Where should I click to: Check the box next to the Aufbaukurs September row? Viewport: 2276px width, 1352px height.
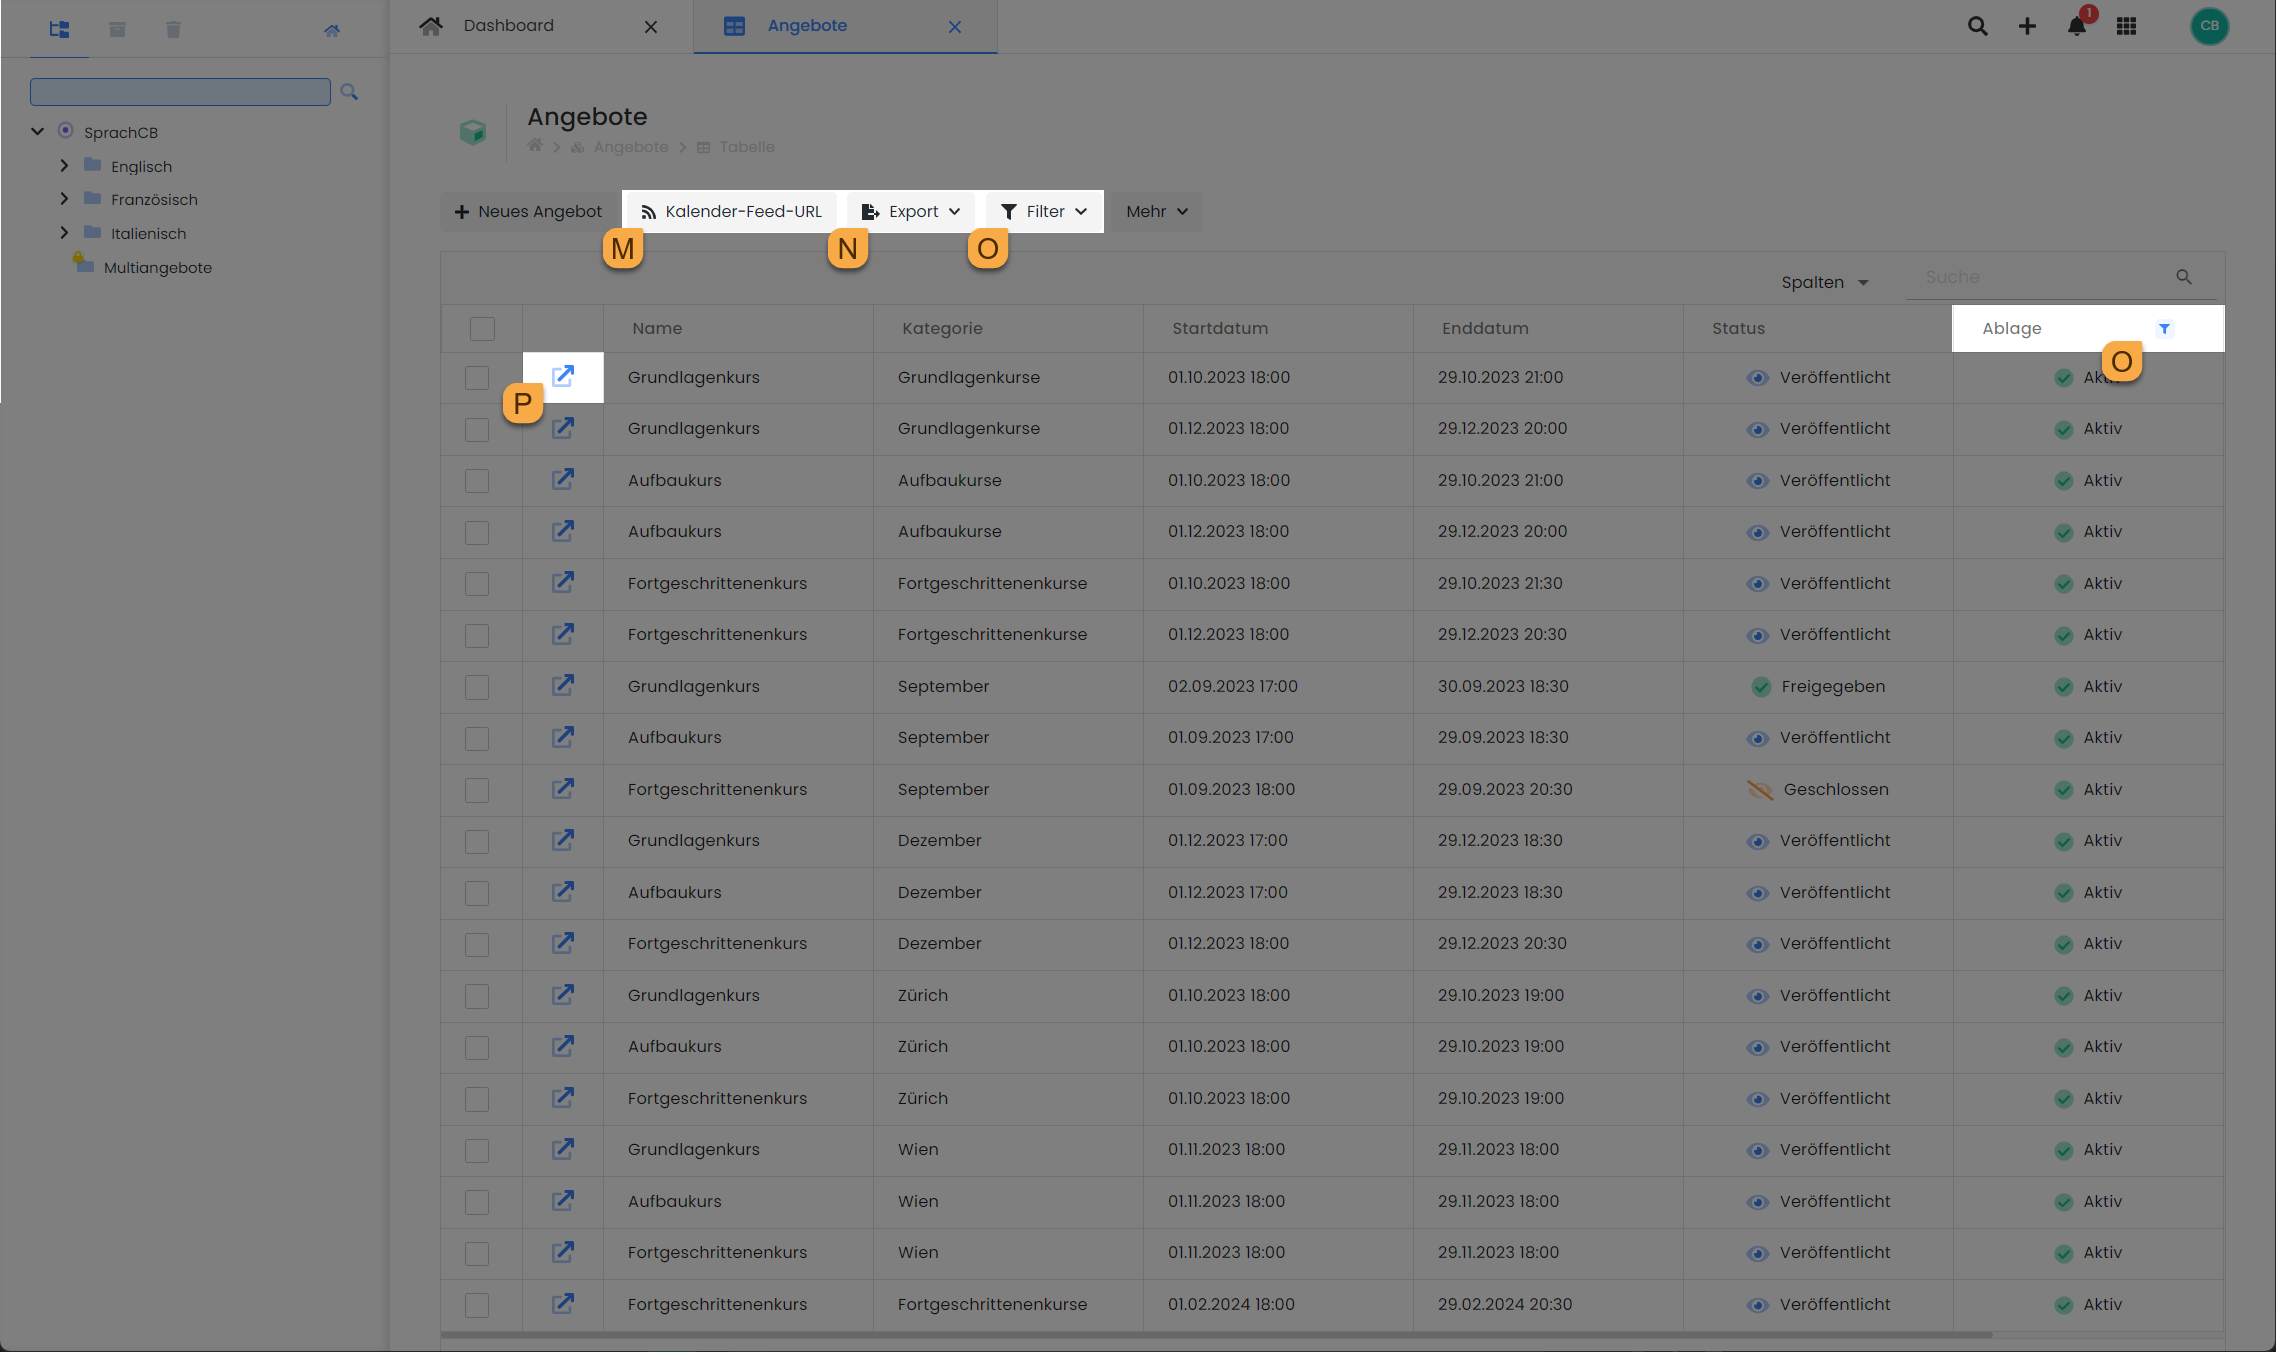click(477, 738)
